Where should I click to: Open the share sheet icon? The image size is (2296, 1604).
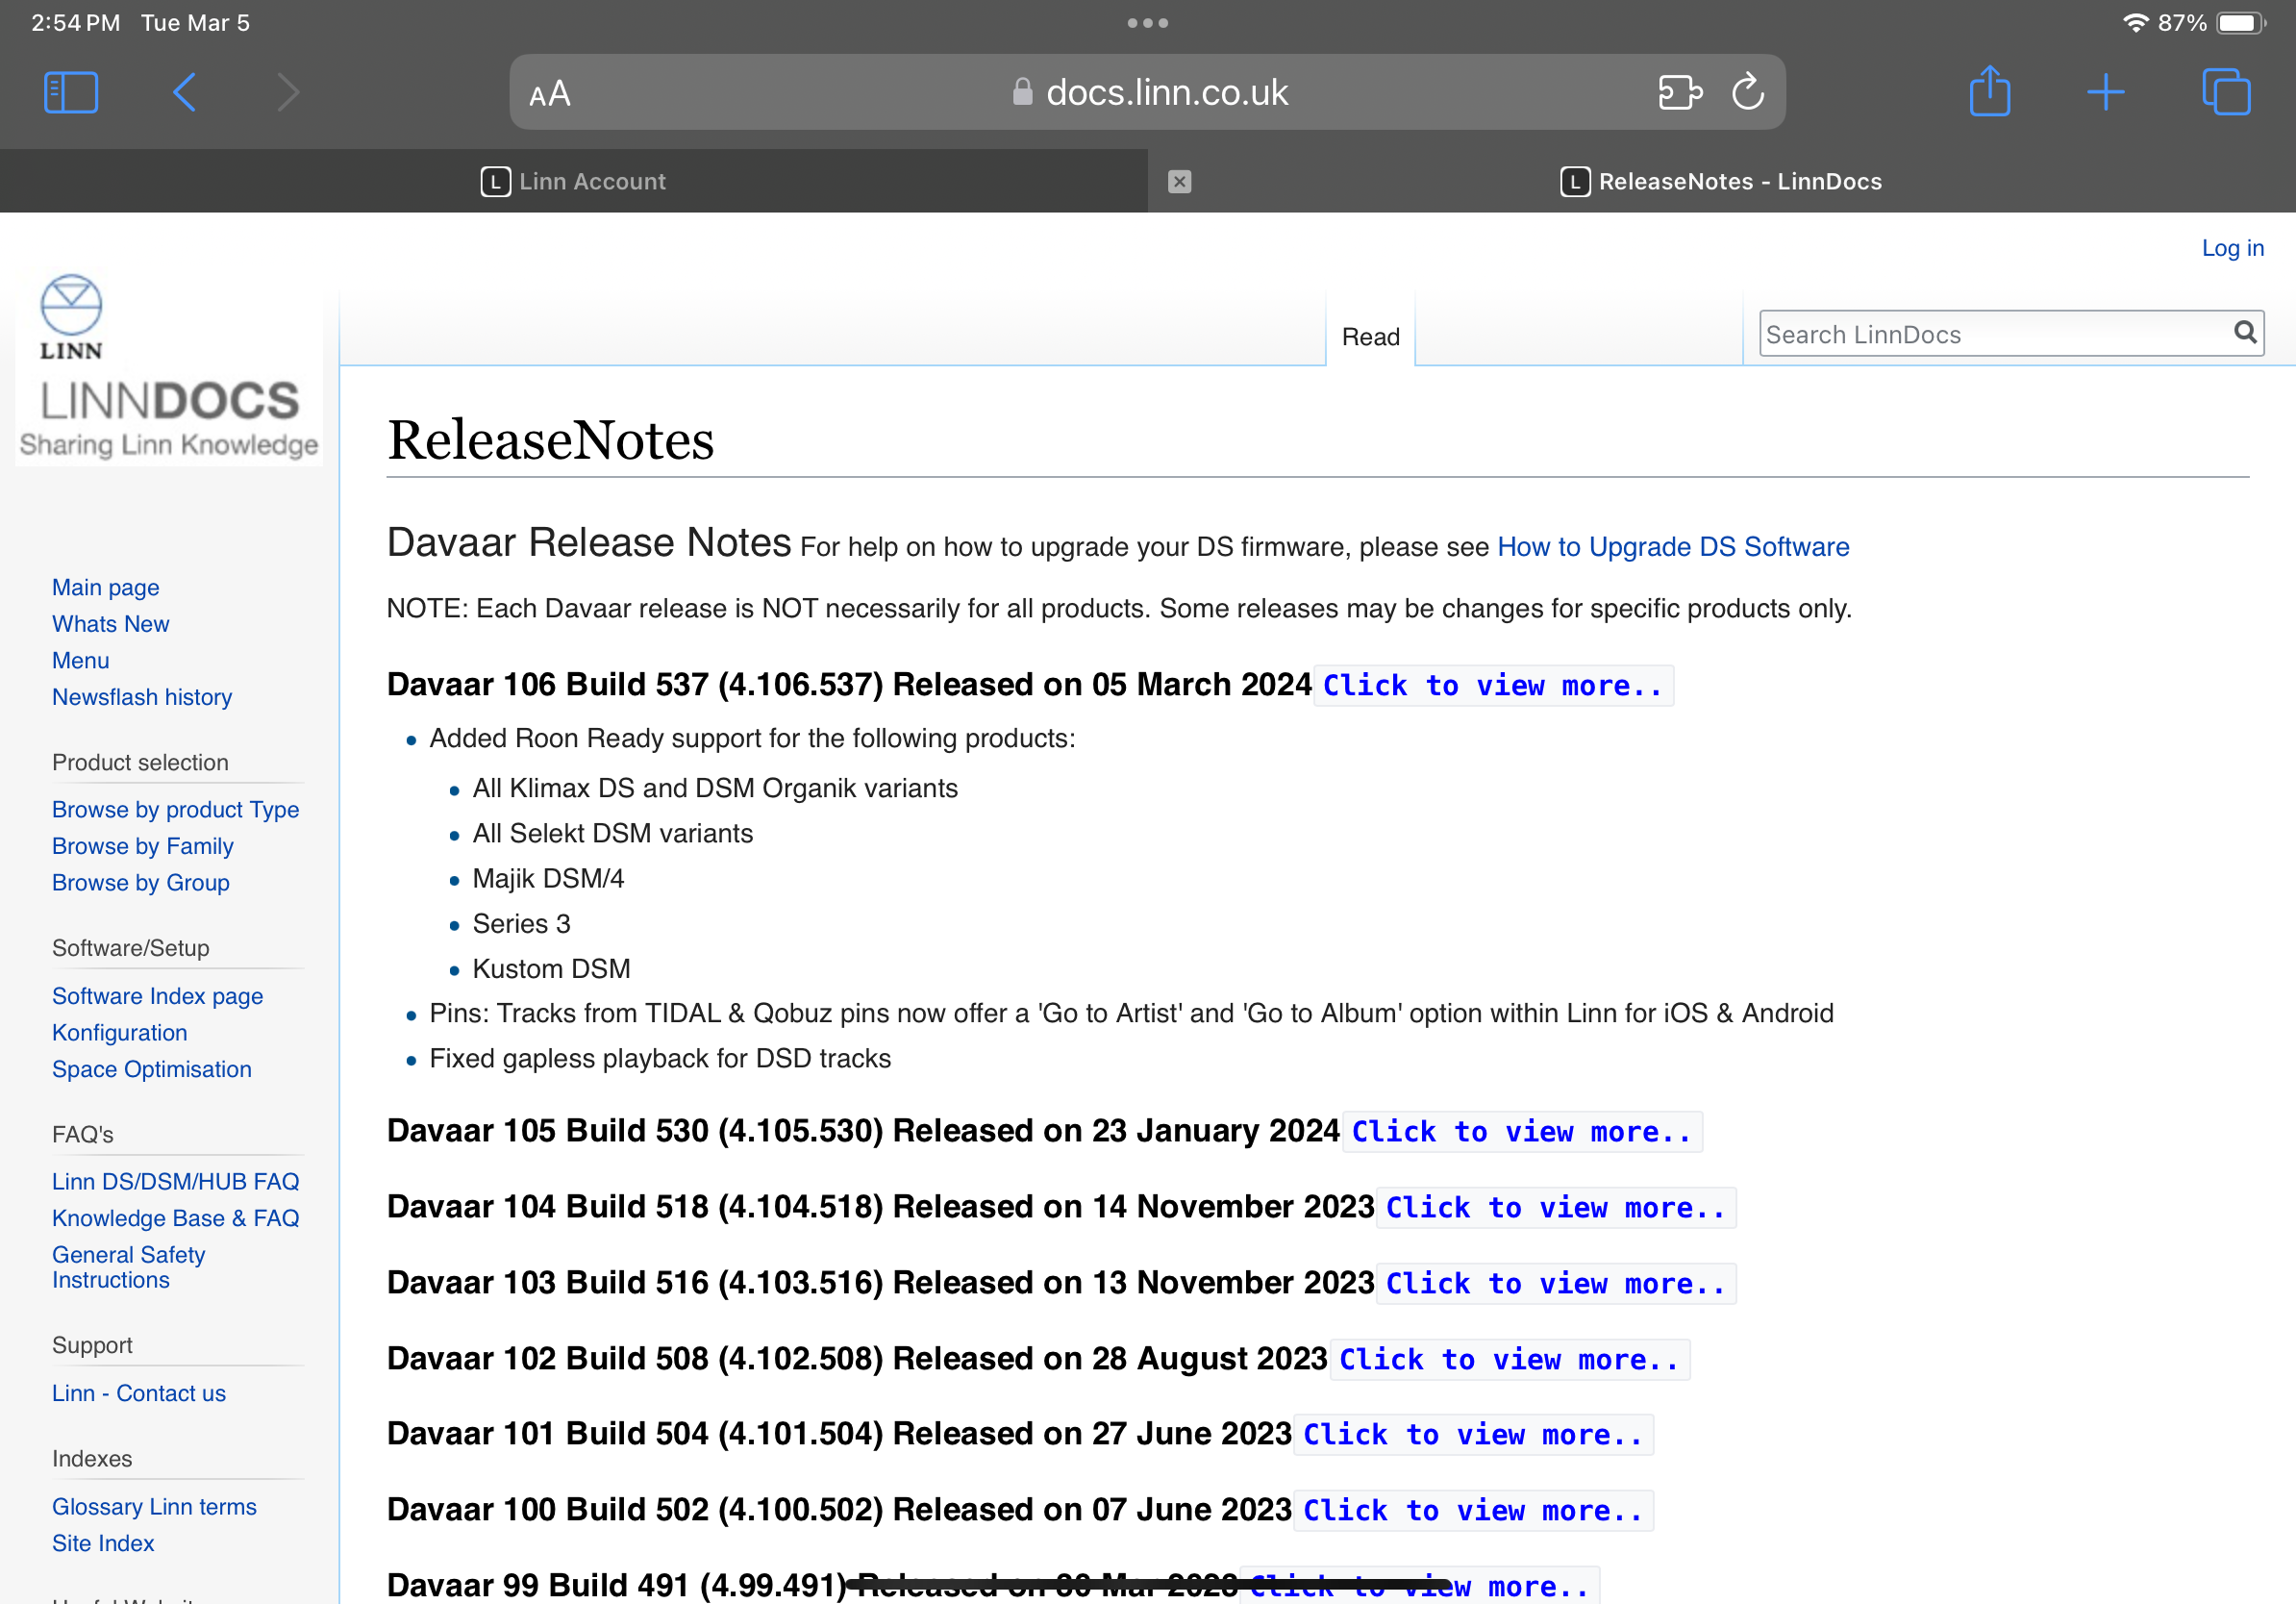point(1989,92)
